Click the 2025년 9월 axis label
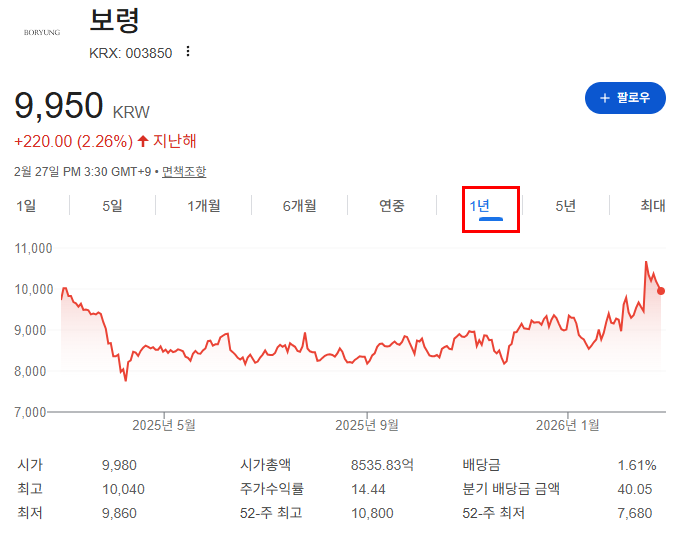674x543 pixels. tap(367, 425)
